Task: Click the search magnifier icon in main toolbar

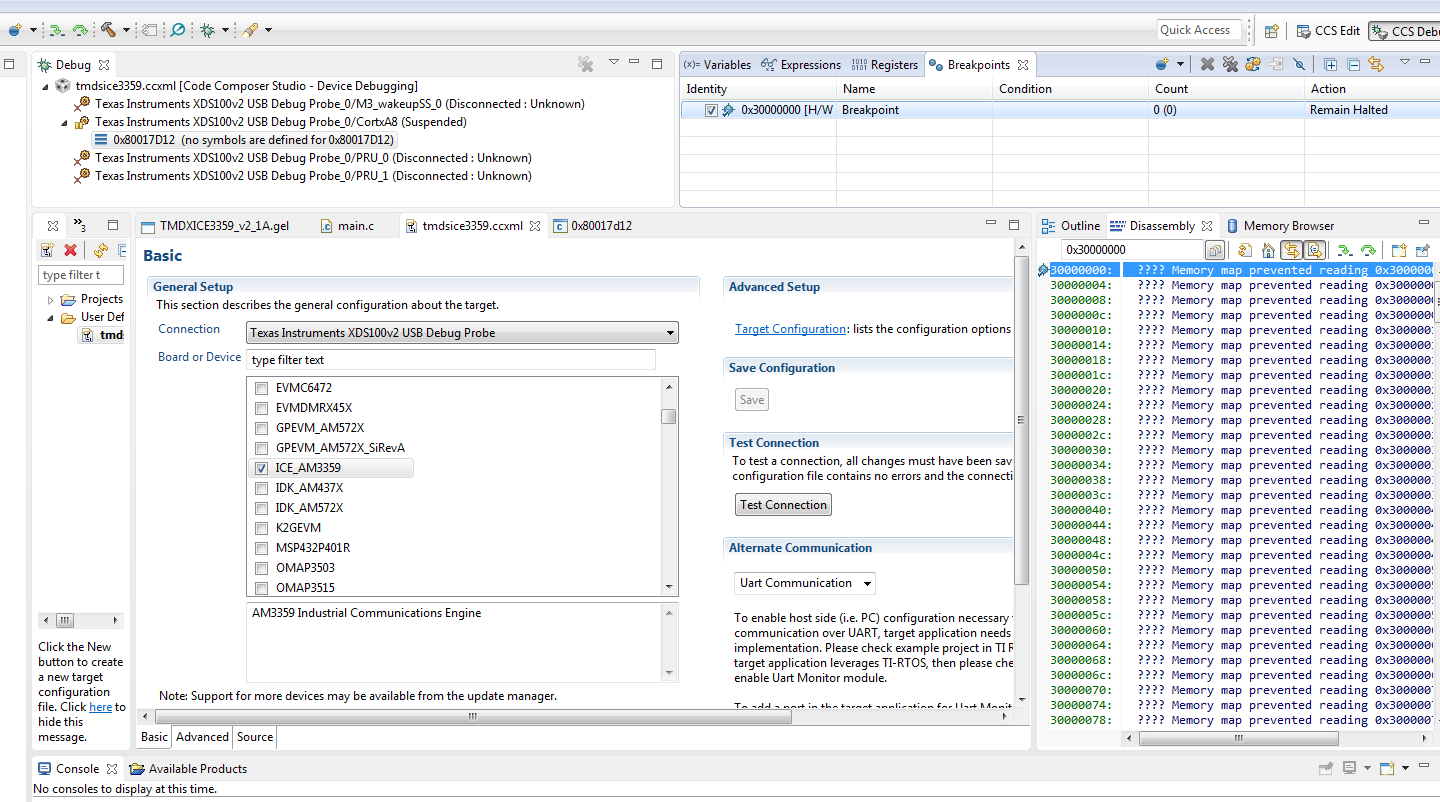Action: click(177, 30)
